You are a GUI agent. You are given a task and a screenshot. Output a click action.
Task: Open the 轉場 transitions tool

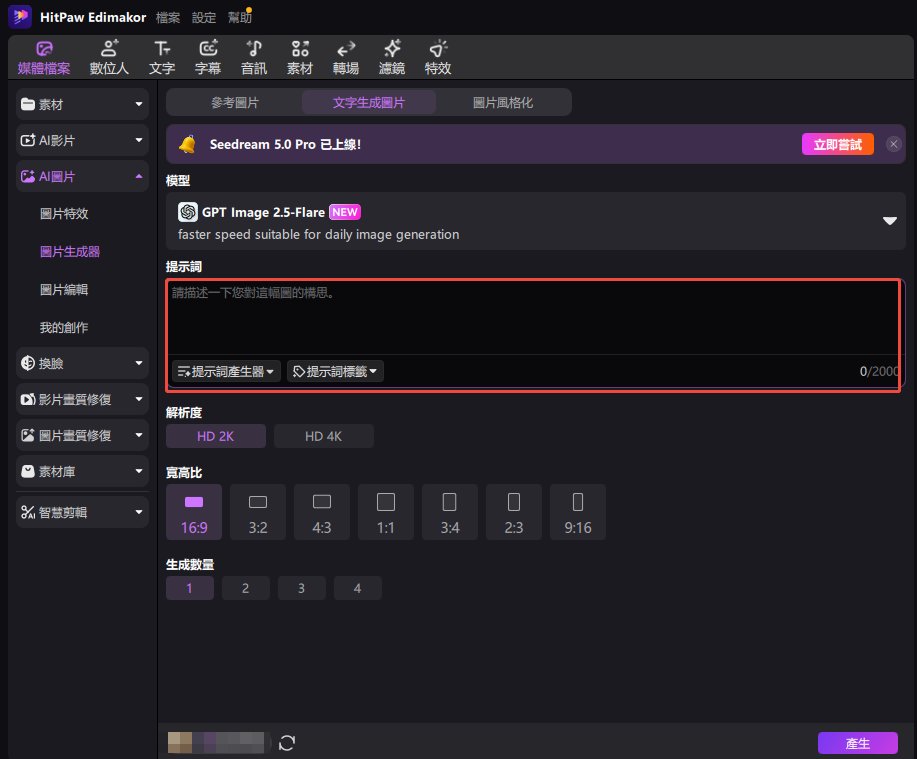tap(346, 58)
